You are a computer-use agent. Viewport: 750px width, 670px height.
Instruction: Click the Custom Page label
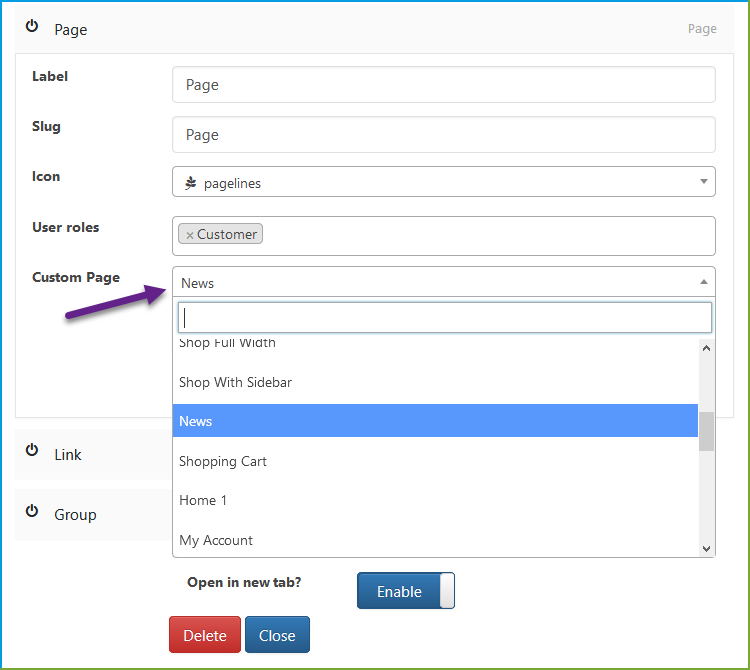tap(76, 277)
